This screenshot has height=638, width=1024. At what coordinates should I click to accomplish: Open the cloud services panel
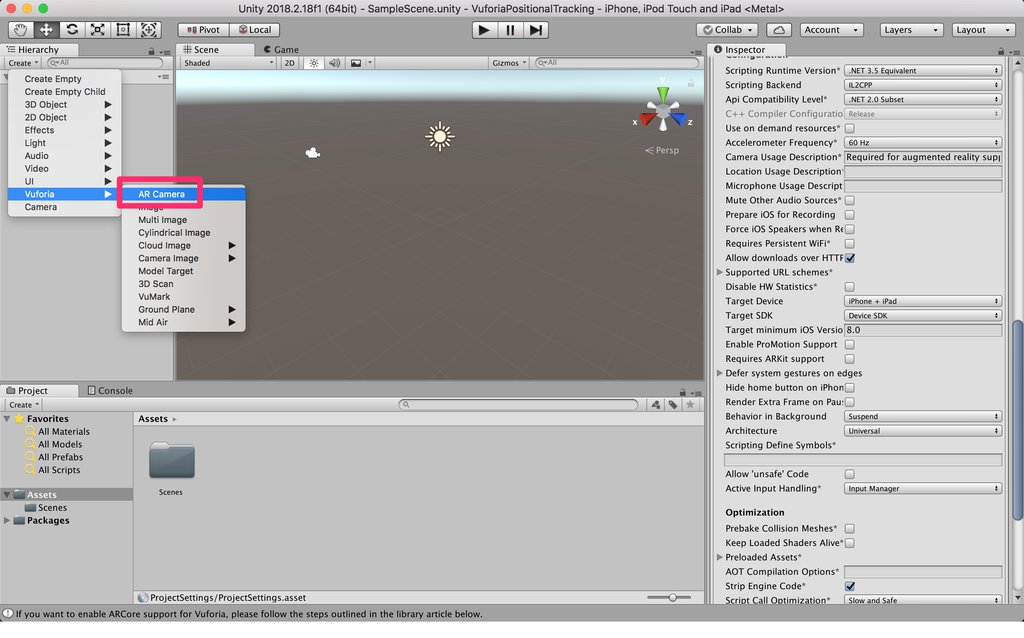(x=779, y=30)
